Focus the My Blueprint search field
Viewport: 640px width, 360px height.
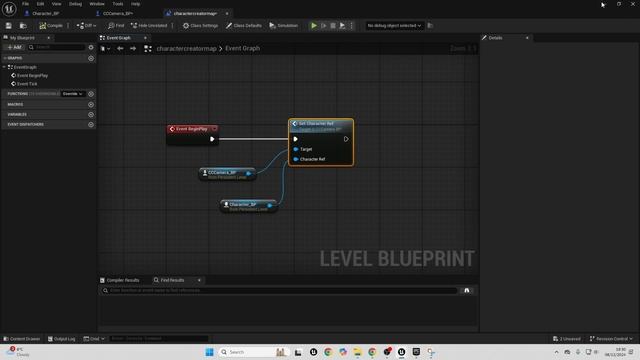click(57, 47)
